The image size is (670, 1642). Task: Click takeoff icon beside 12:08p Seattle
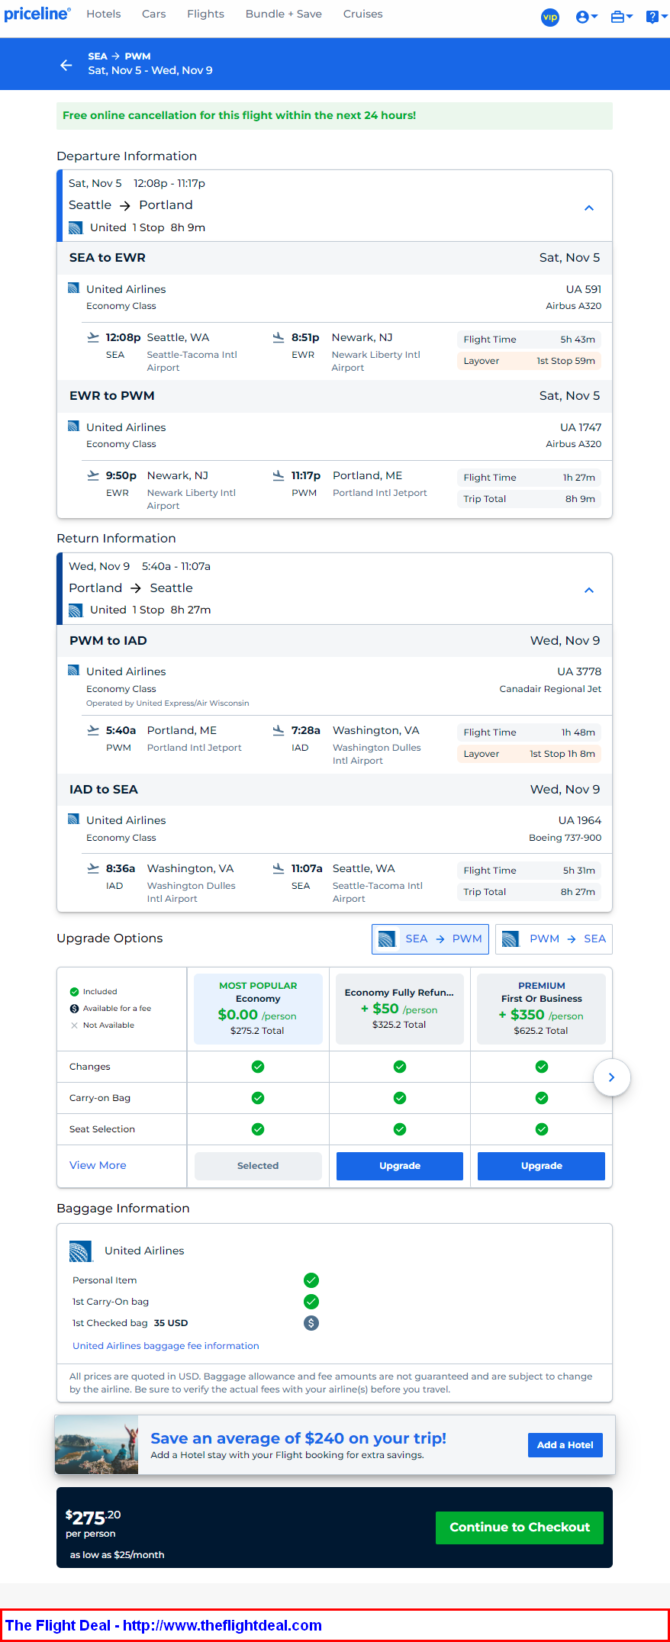[93, 337]
